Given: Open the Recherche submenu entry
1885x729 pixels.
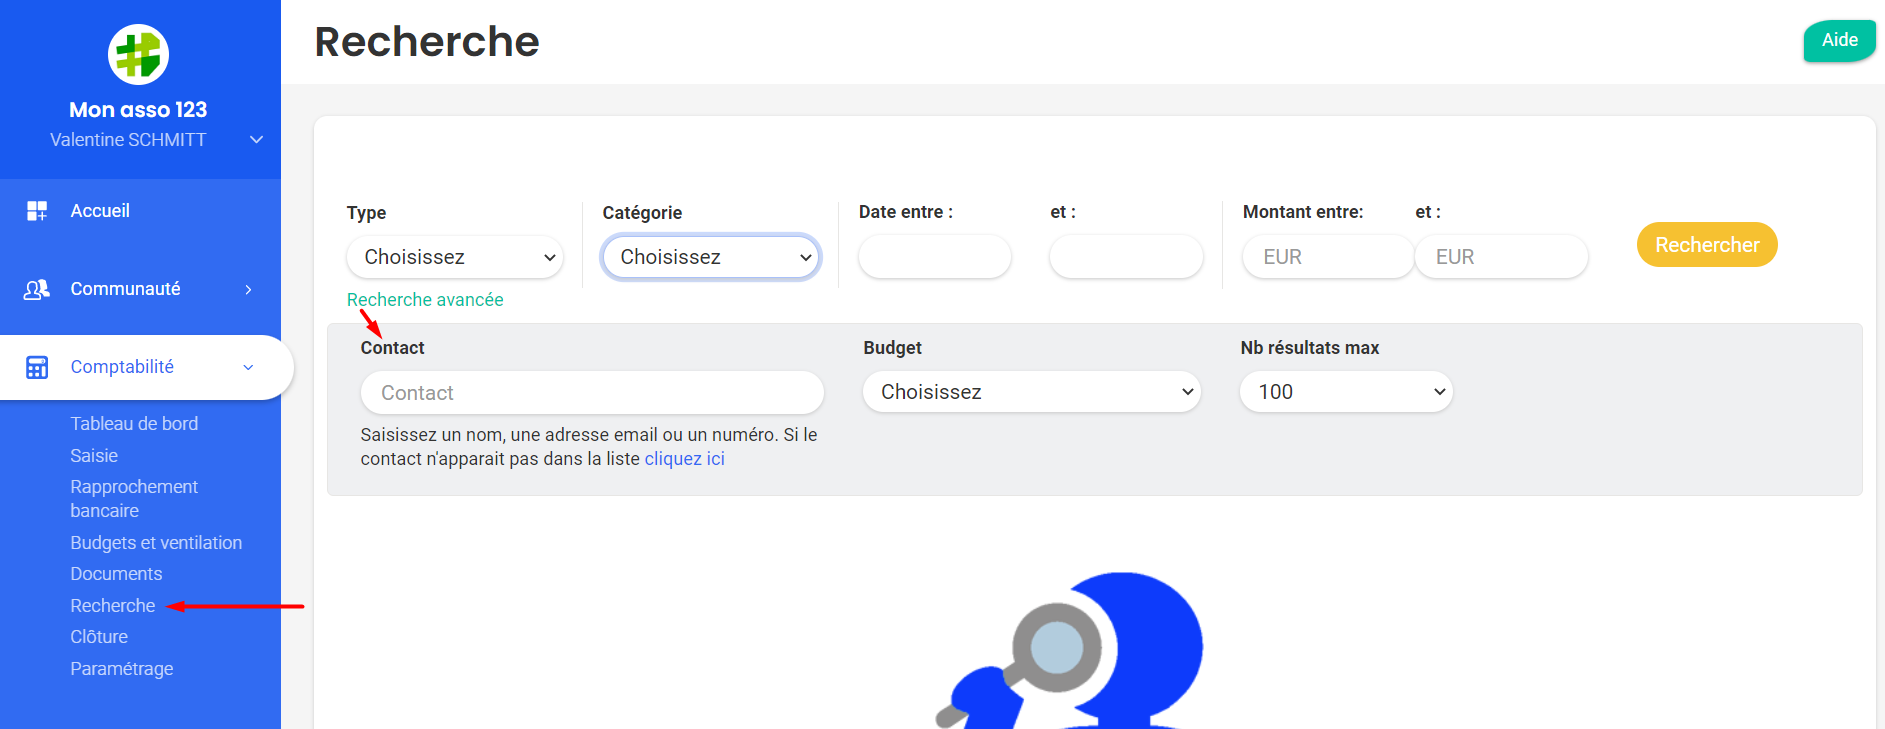Looking at the screenshot, I should 113,606.
